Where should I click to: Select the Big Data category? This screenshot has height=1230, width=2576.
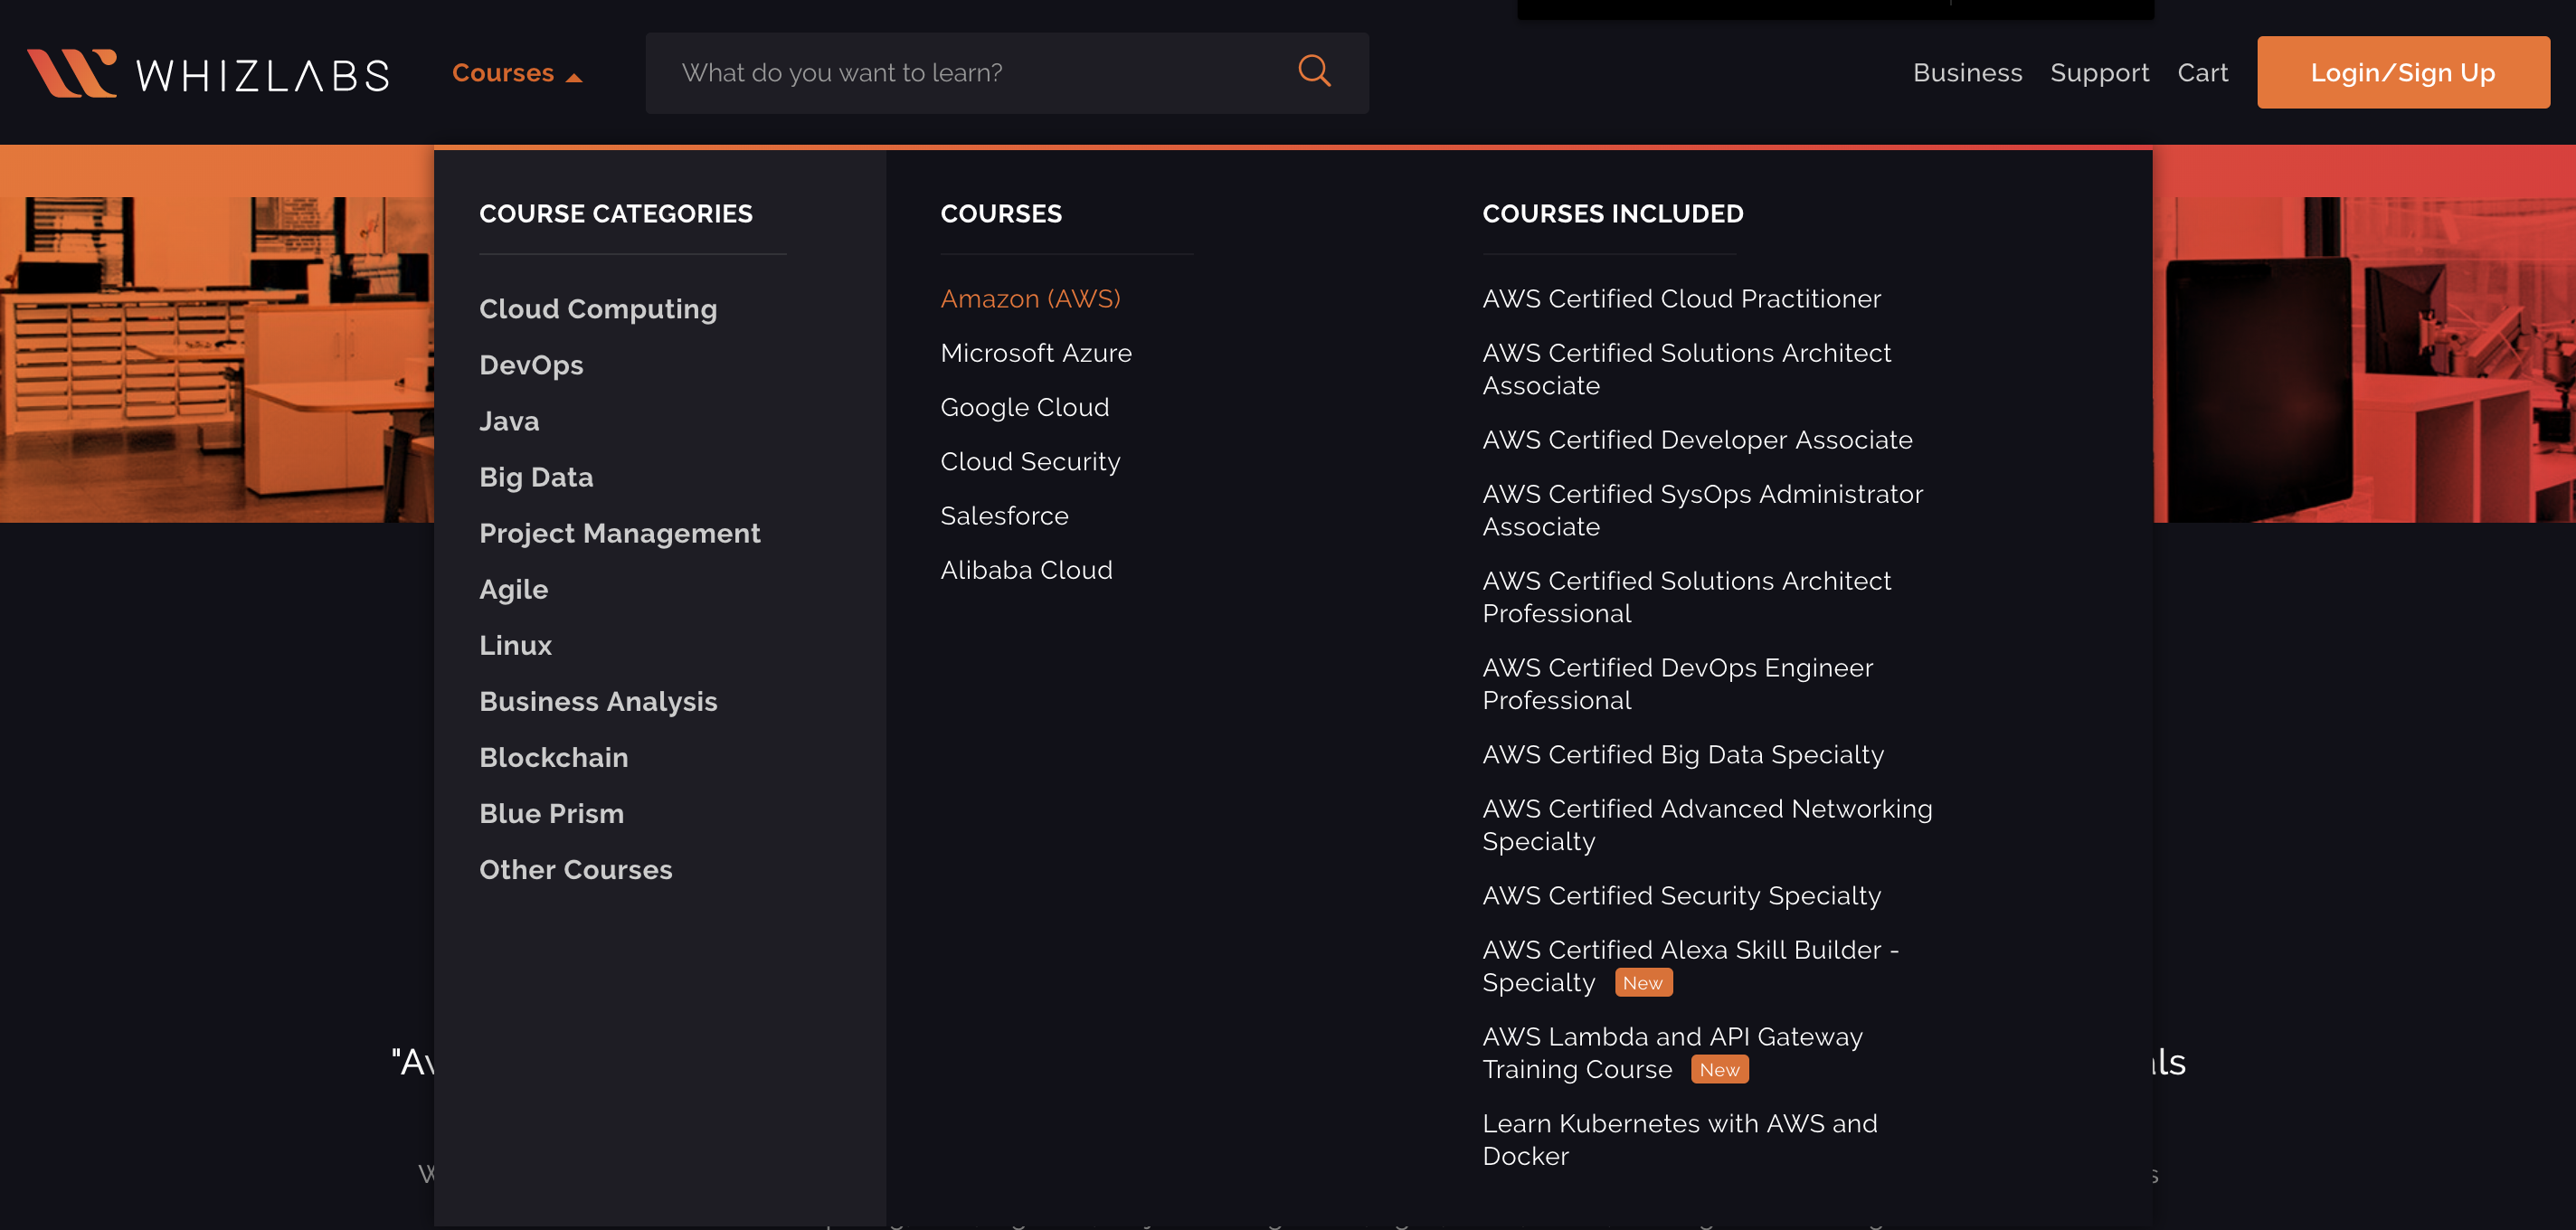536,477
